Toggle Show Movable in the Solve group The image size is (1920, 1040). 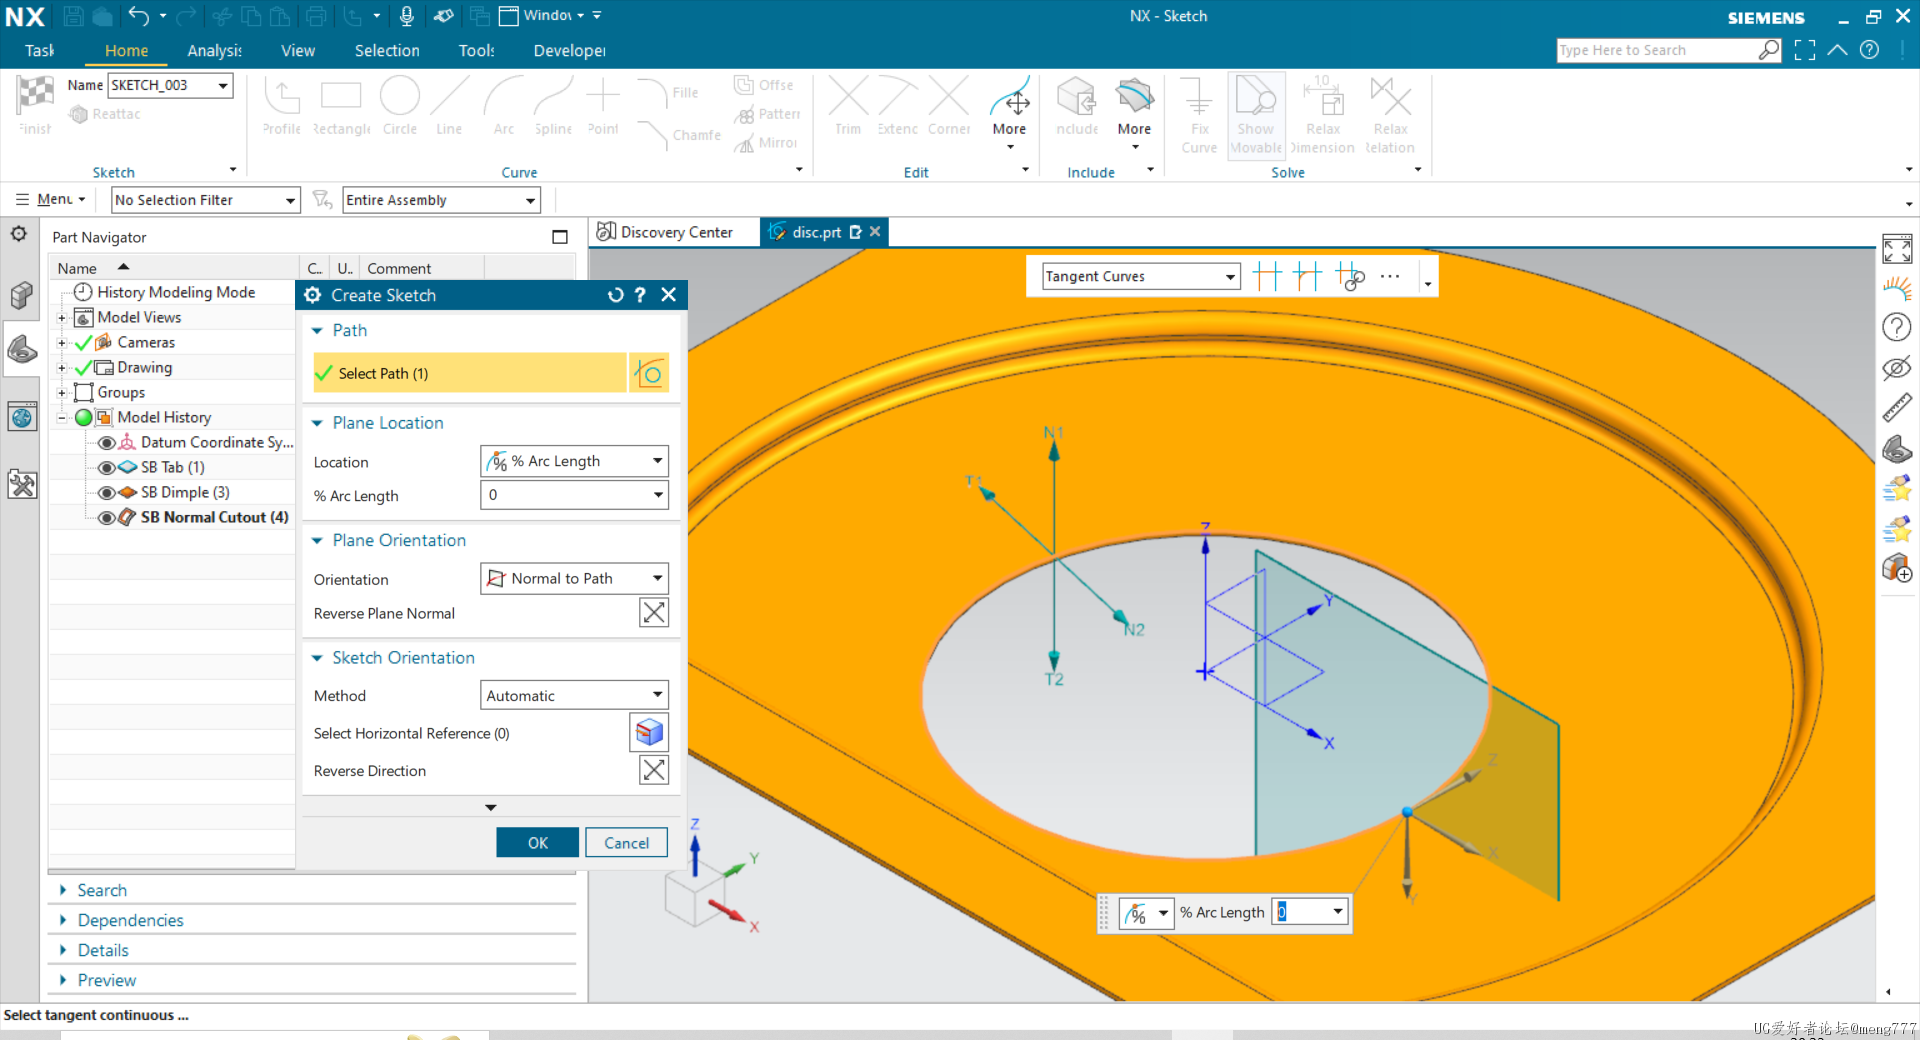click(1256, 115)
